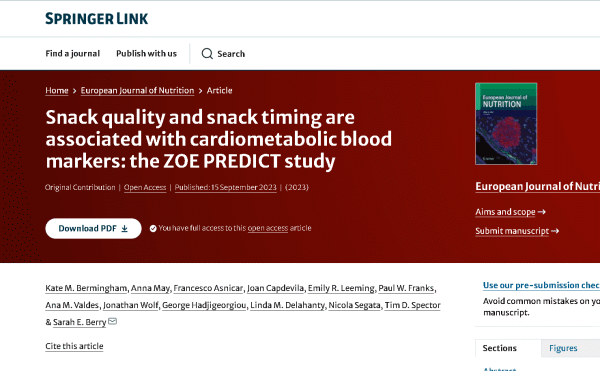Screen dimensions: 600x371
Task: Click the Springer Link logo
Action: [x=96, y=19]
